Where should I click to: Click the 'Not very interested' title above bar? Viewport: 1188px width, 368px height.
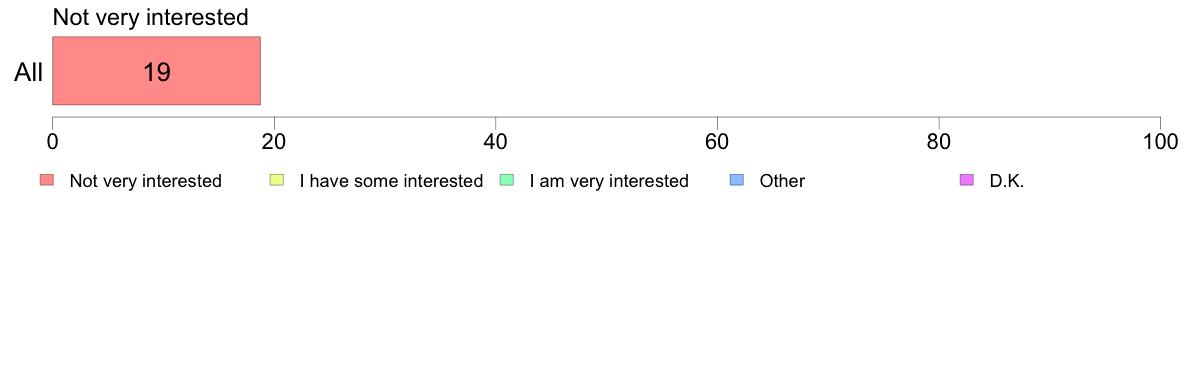(x=151, y=17)
